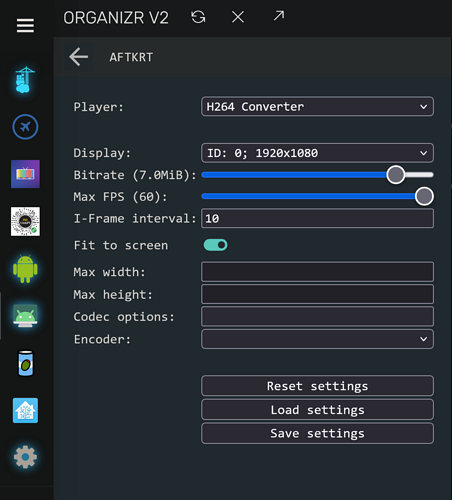Open the Home Assistant house icon
This screenshot has height=500, width=452.
(x=25, y=410)
